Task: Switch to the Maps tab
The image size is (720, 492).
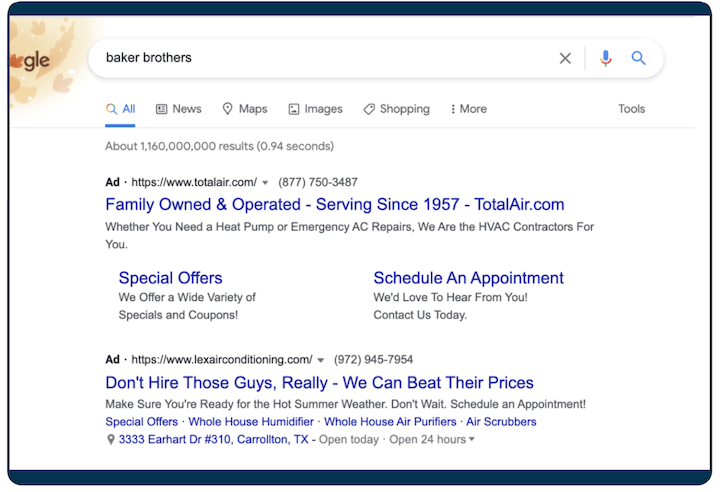Action: 245,109
